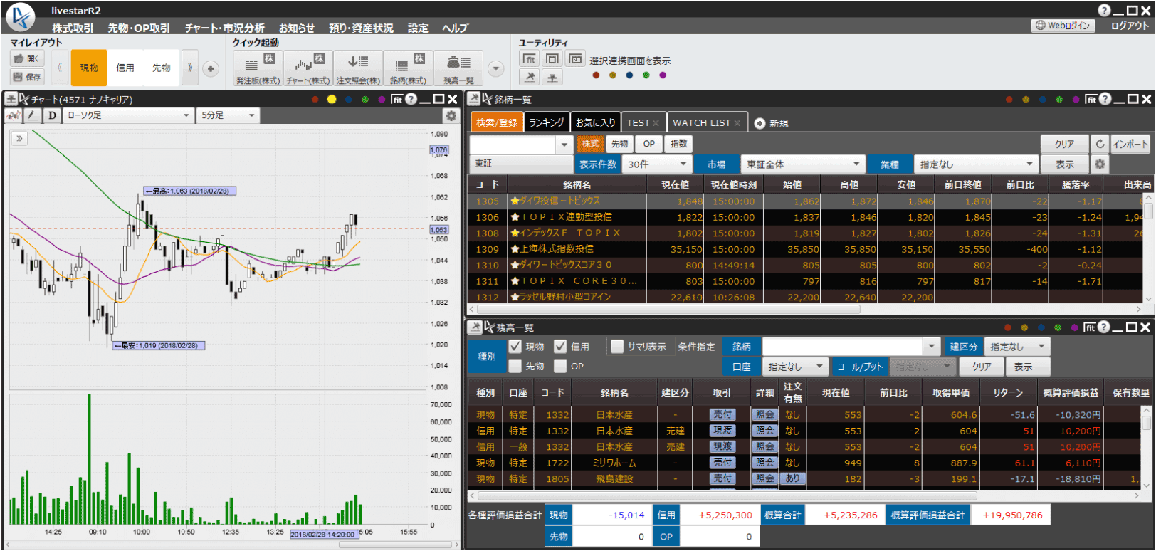Click the next layout arrow in マイレイアウト
This screenshot has width=1156, height=551.
click(190, 68)
